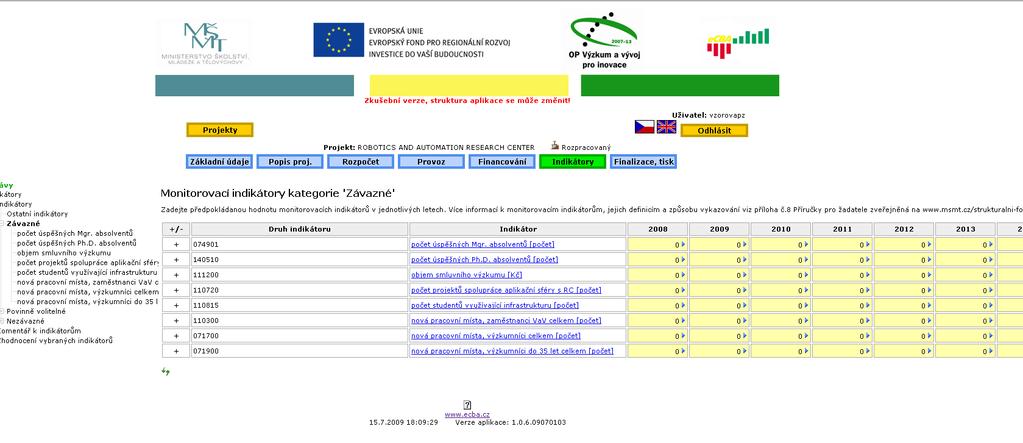Click code 110815 in Druh indikátoru column
The height and width of the screenshot is (443, 1023).
click(x=206, y=305)
